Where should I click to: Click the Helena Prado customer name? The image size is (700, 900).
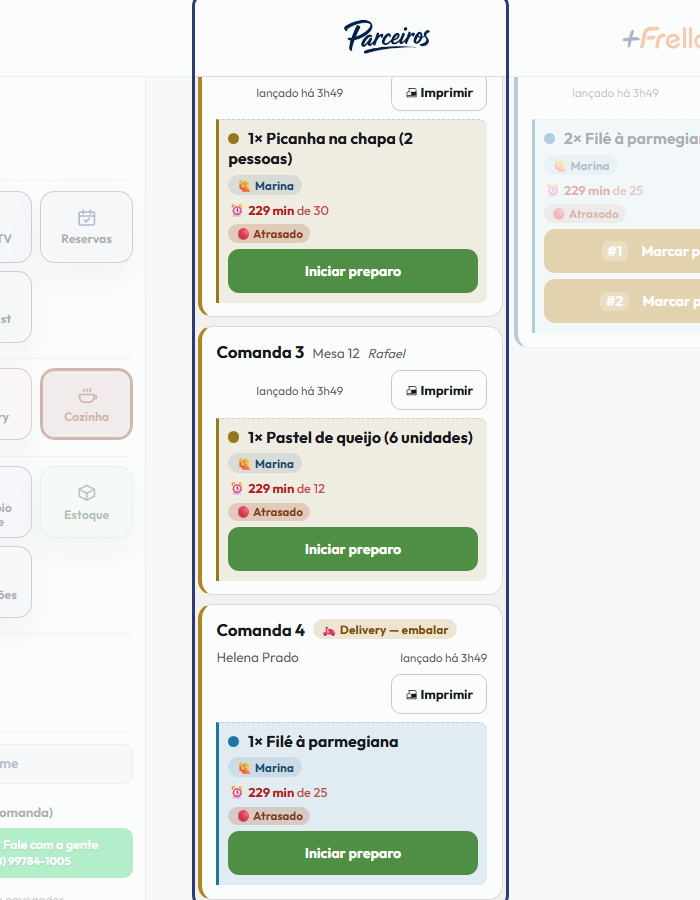(258, 658)
